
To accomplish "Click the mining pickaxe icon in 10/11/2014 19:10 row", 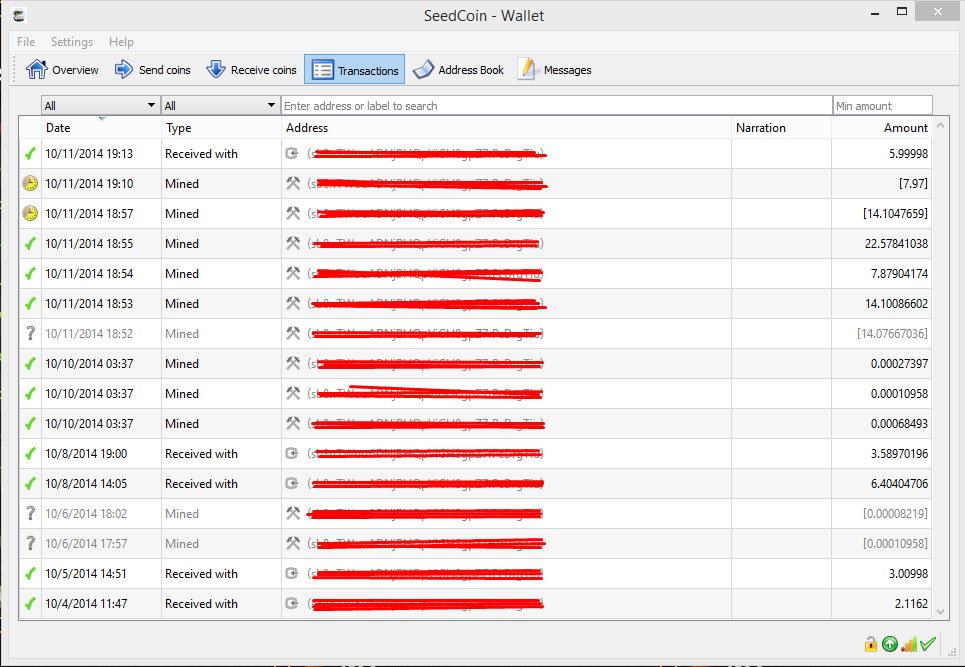I will pos(293,183).
